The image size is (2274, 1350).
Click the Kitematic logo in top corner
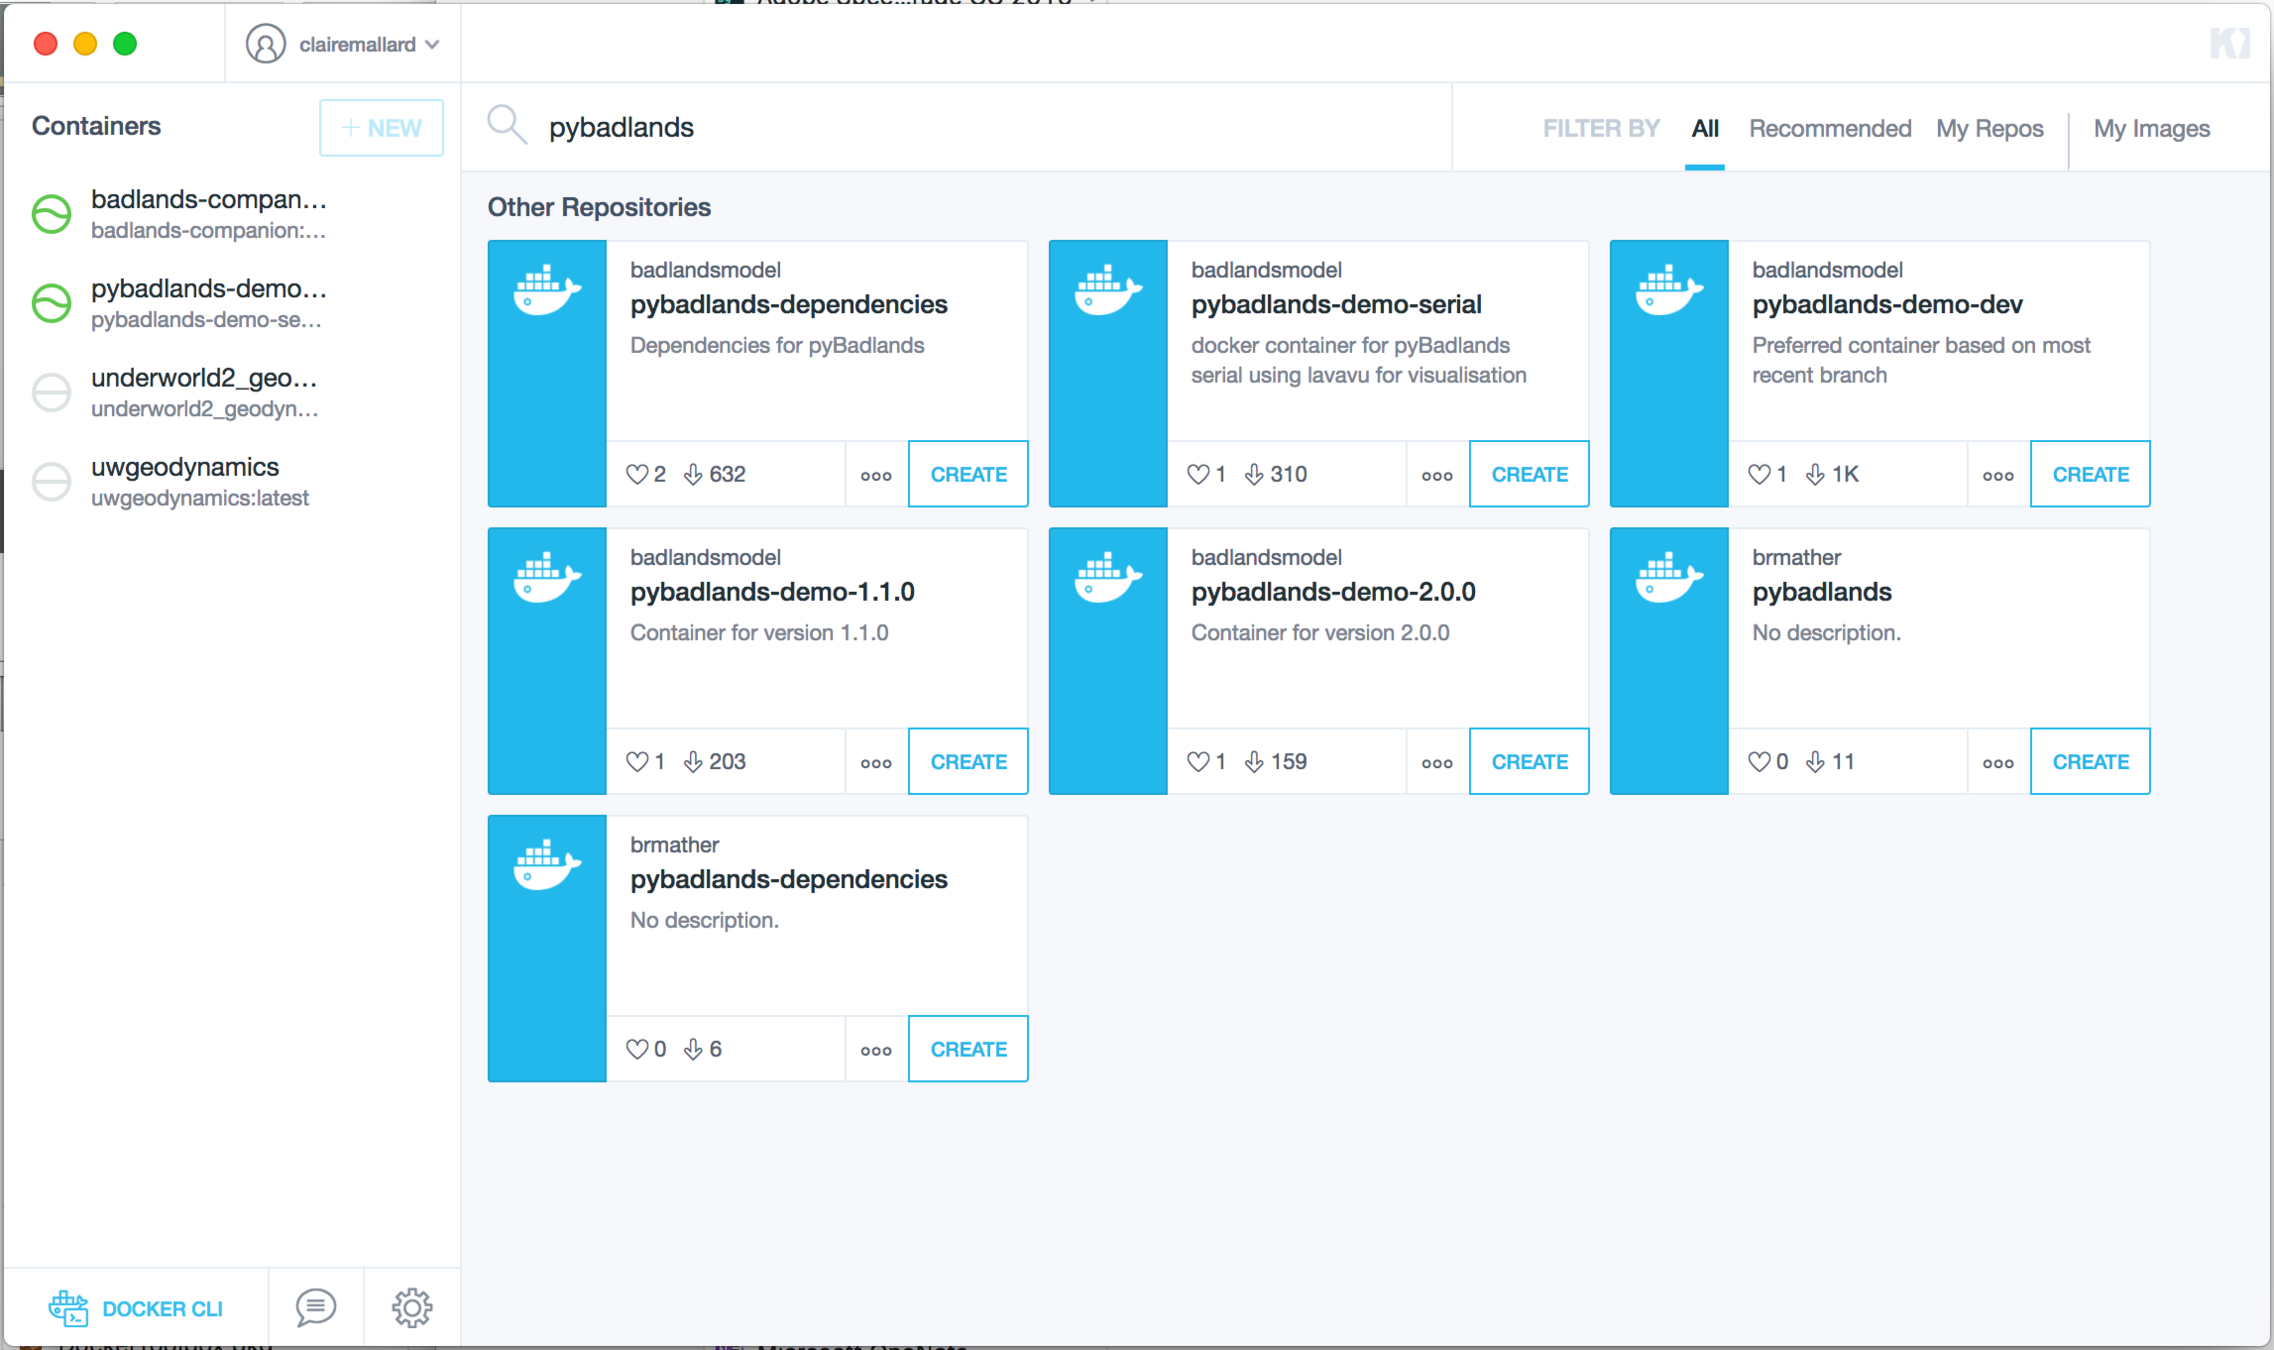pos(2229,43)
